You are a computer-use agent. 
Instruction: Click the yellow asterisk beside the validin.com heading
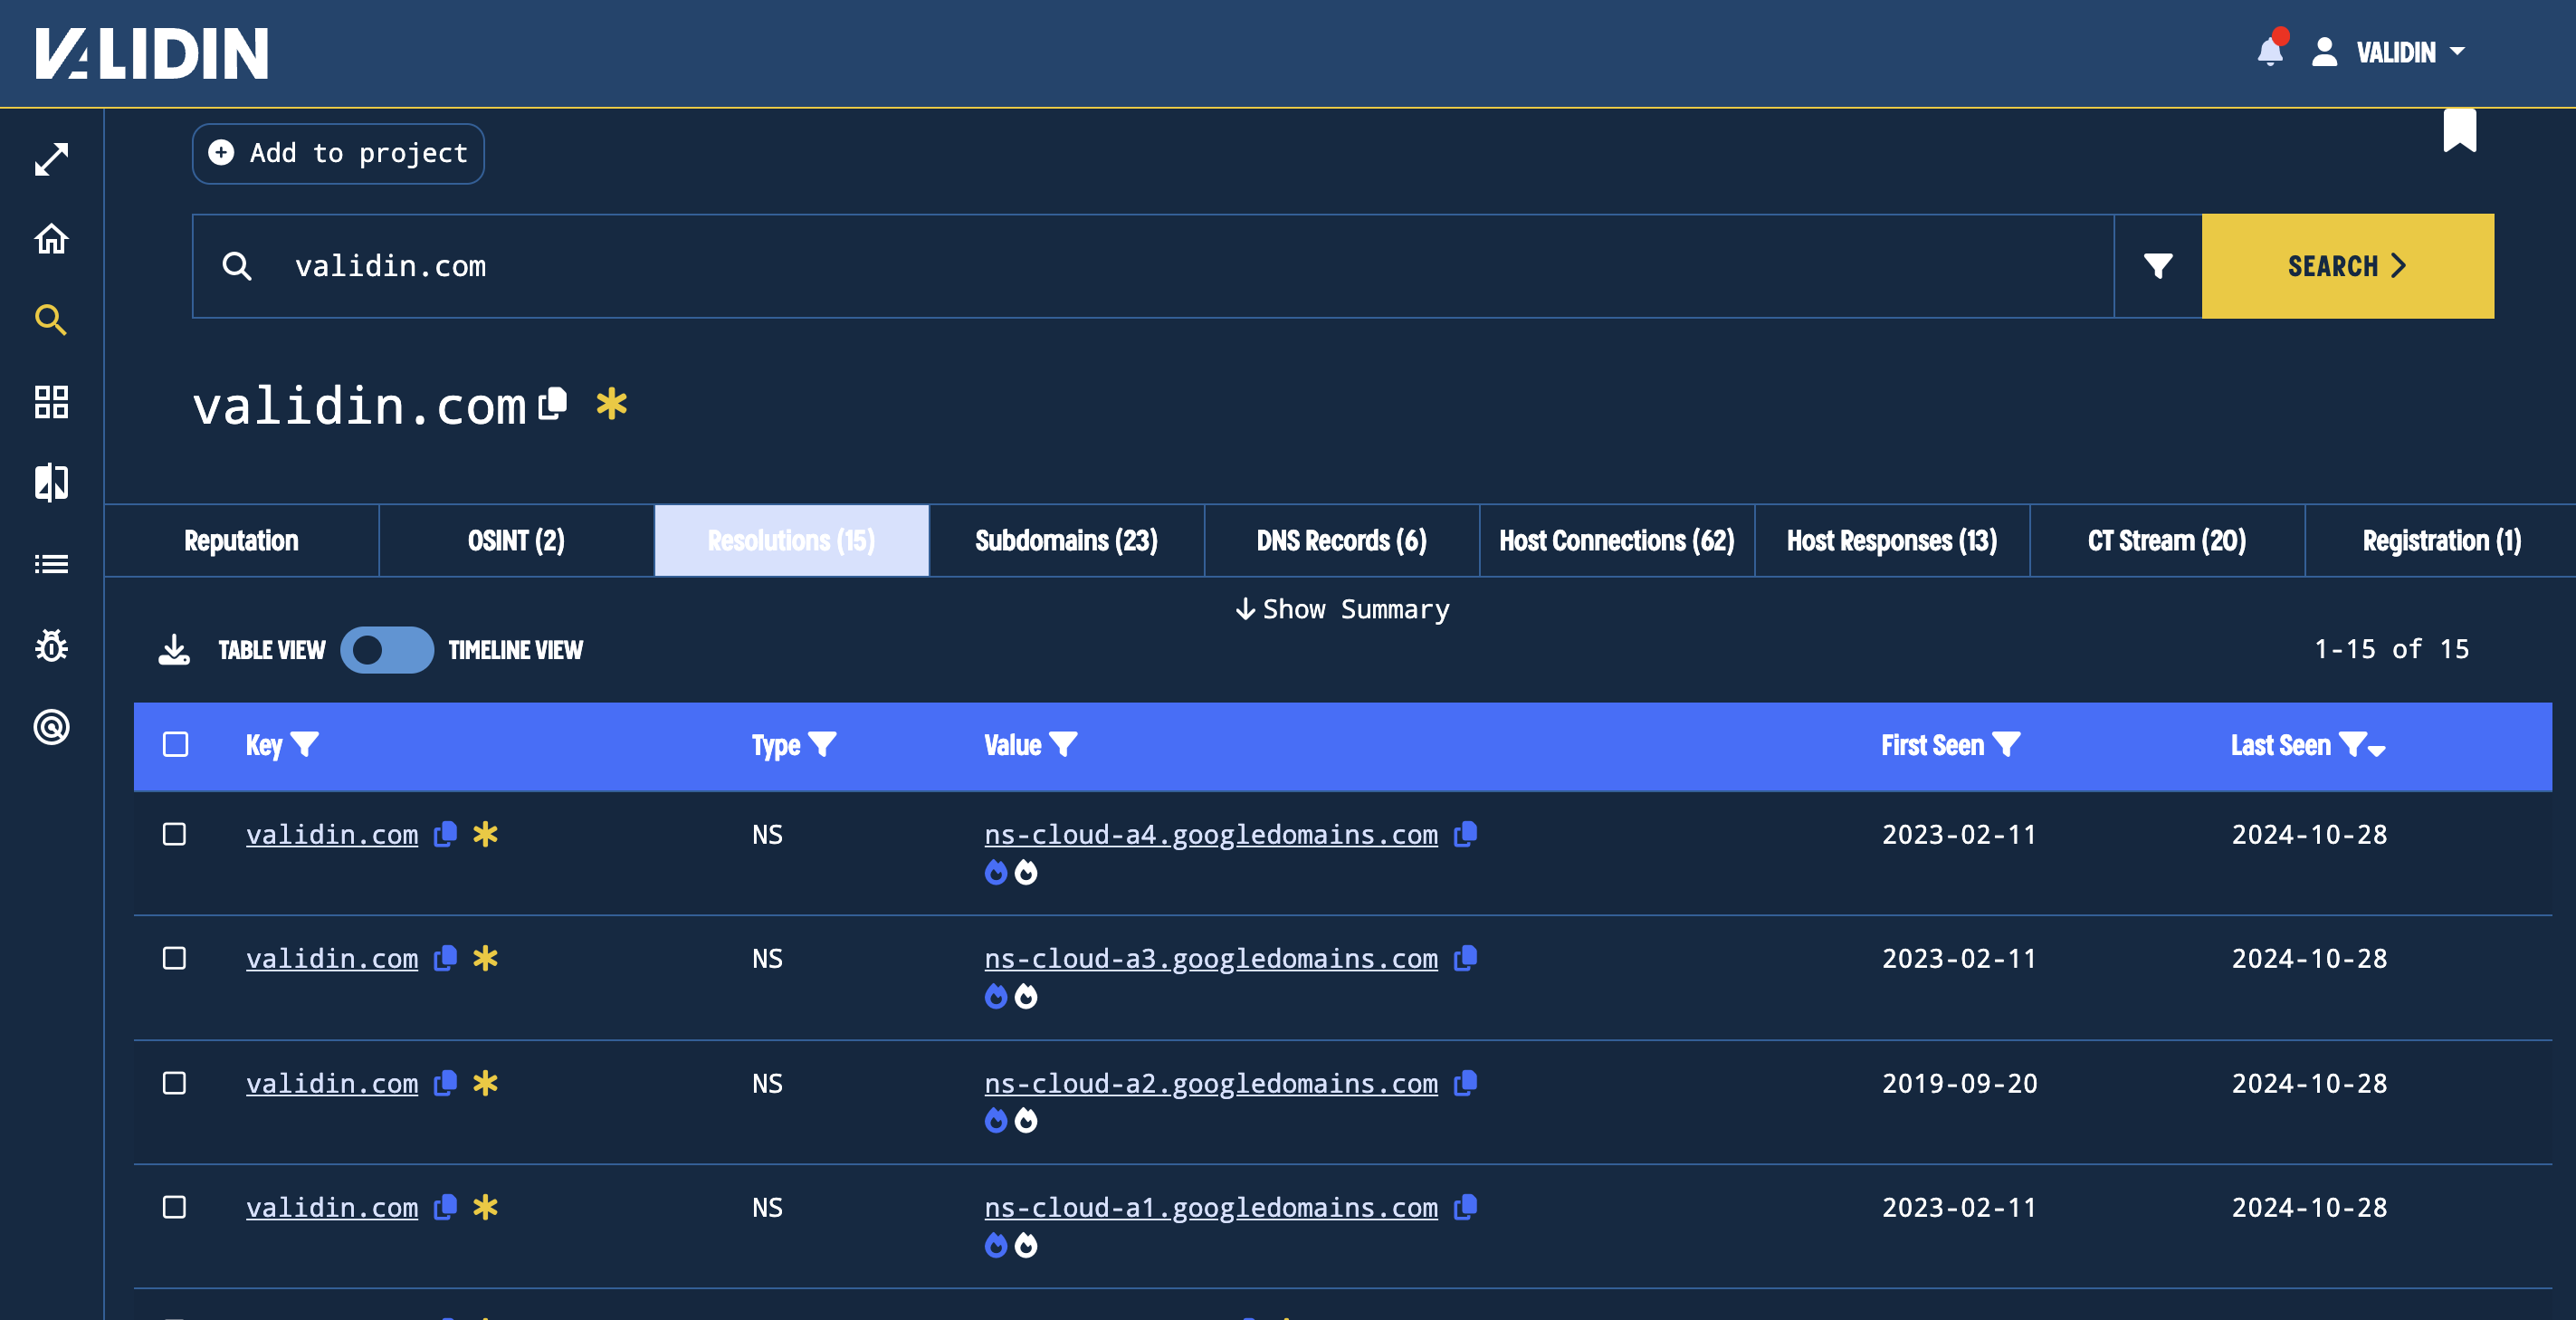[611, 404]
